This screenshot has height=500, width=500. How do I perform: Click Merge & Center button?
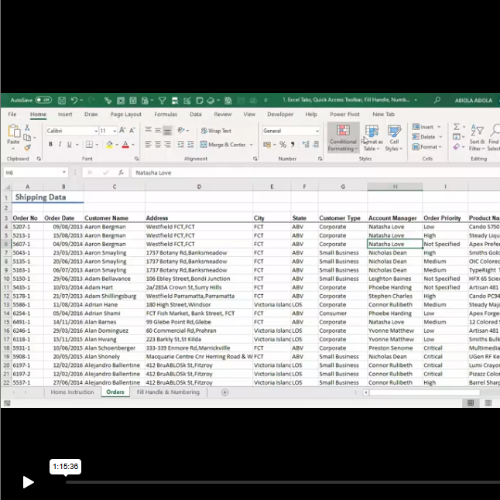tap(223, 144)
